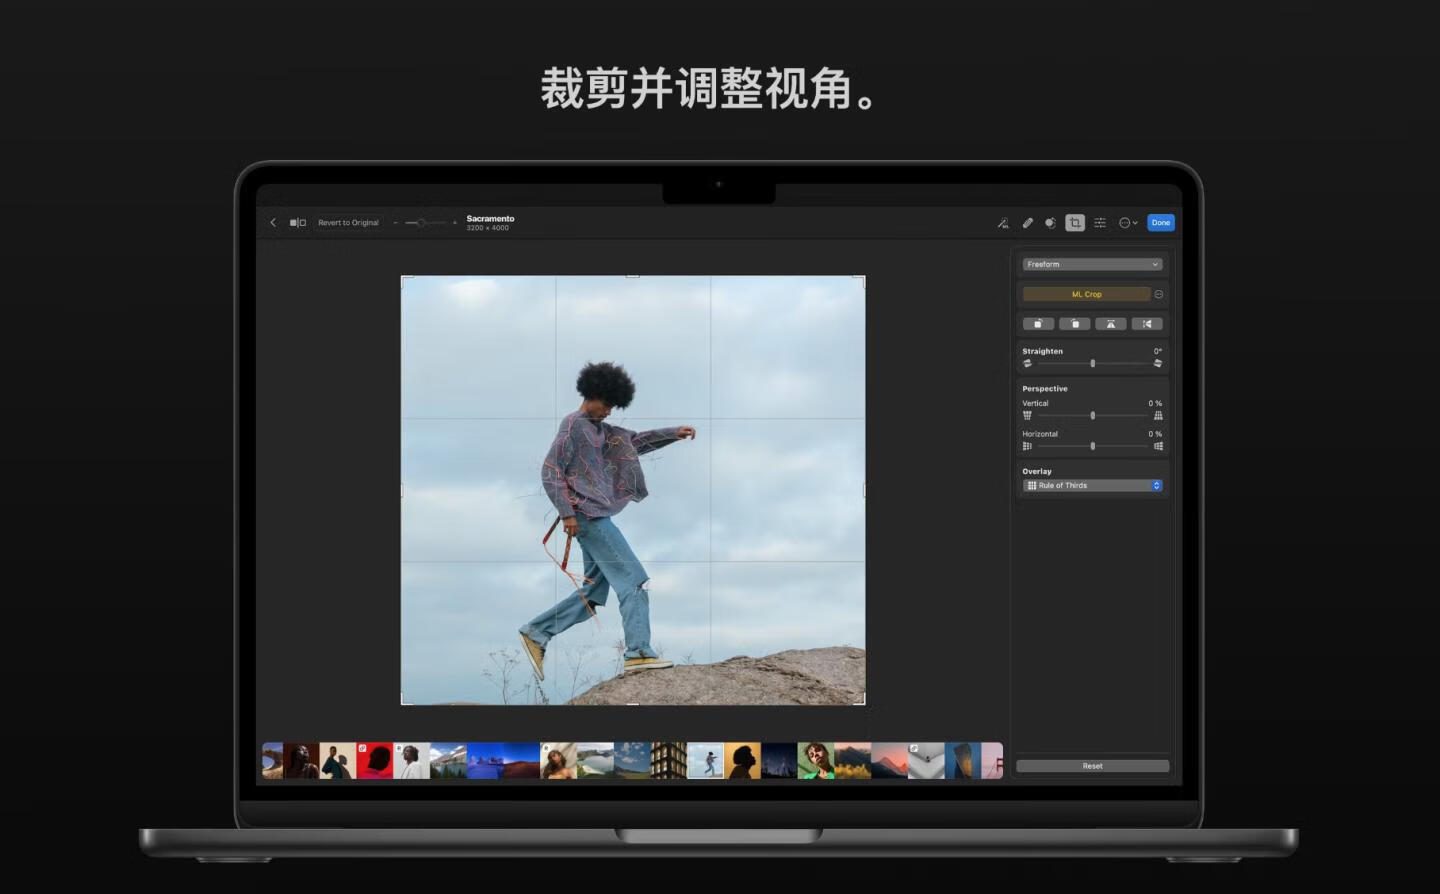Open the adjustment sliders panel icon

[1100, 223]
